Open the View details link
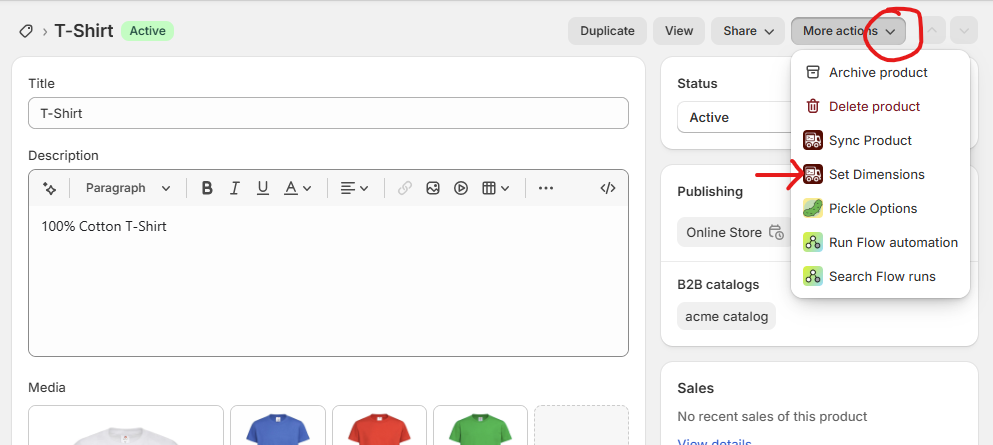Viewport: 993px width, 445px height. 714,442
